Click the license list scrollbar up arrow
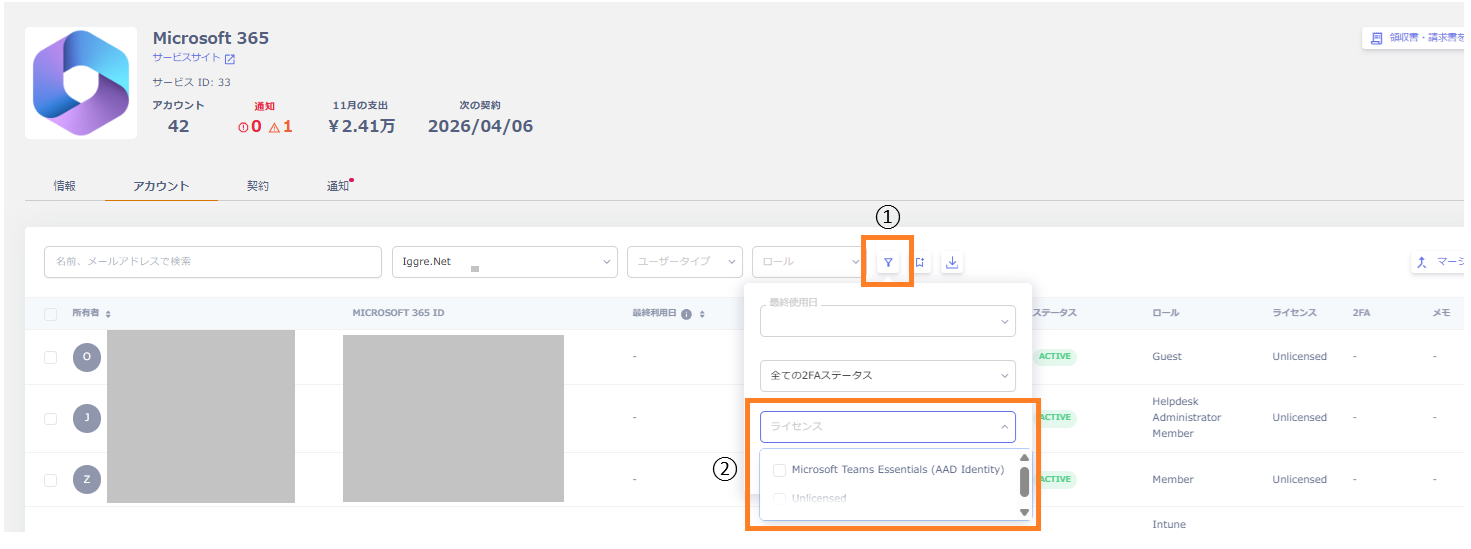 (x=1024, y=458)
